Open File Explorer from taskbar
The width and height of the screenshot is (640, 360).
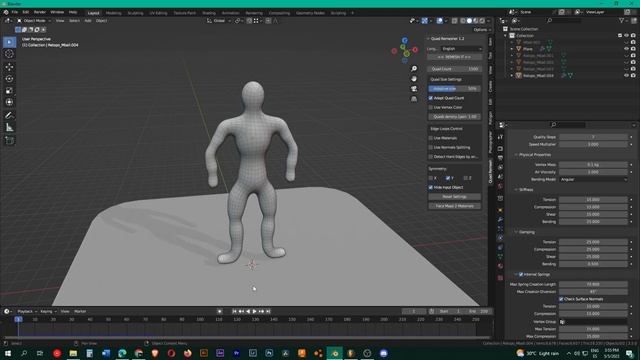[73, 353]
